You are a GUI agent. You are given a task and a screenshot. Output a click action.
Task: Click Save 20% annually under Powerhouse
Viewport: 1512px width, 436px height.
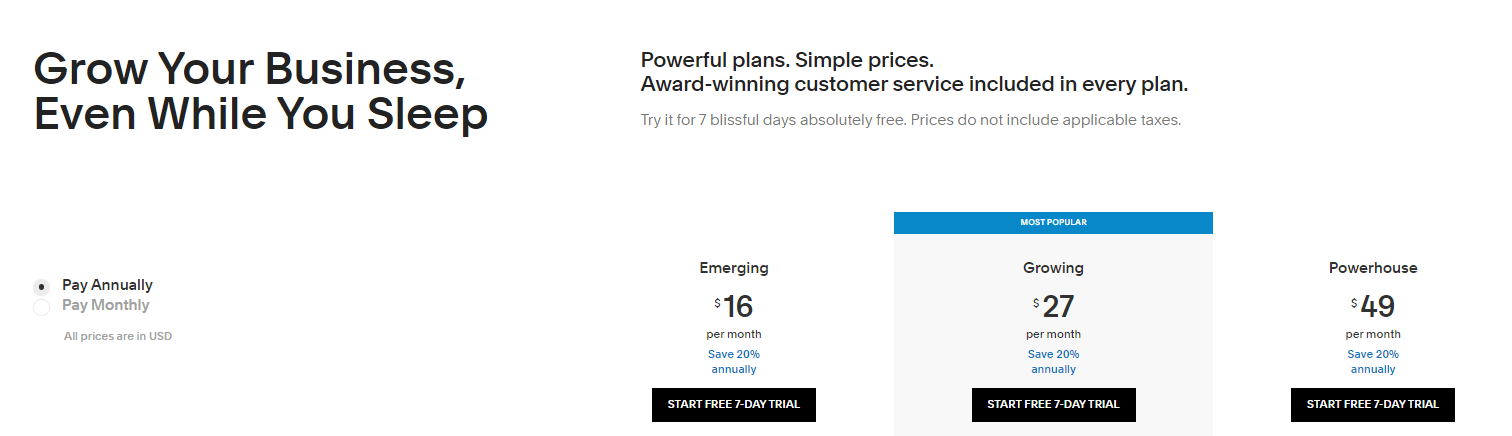[1373, 362]
